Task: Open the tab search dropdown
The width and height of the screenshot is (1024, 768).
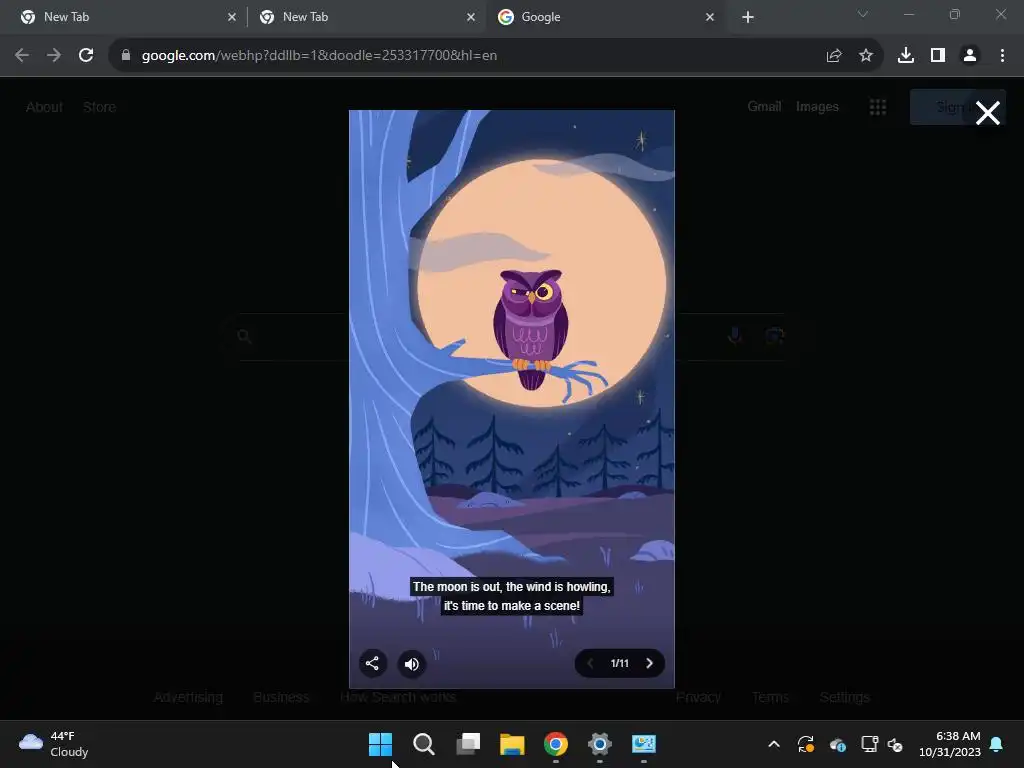Action: pyautogui.click(x=863, y=14)
